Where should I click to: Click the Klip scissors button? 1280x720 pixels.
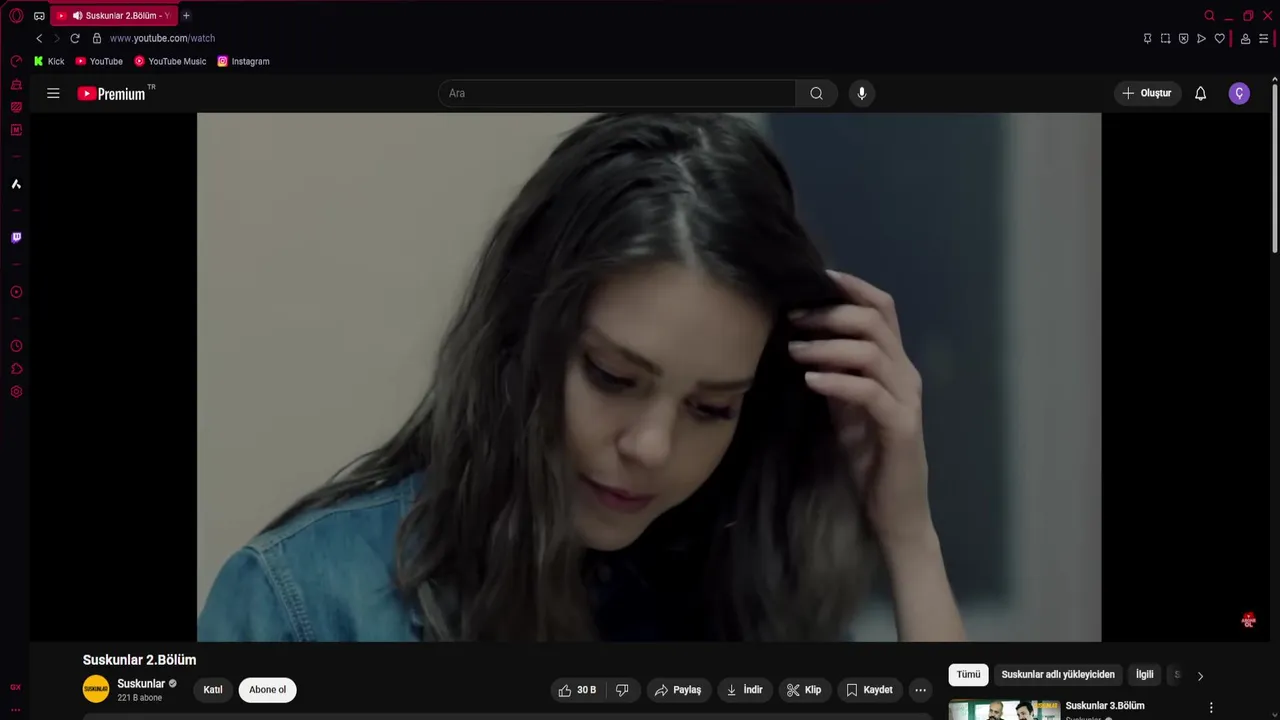804,690
